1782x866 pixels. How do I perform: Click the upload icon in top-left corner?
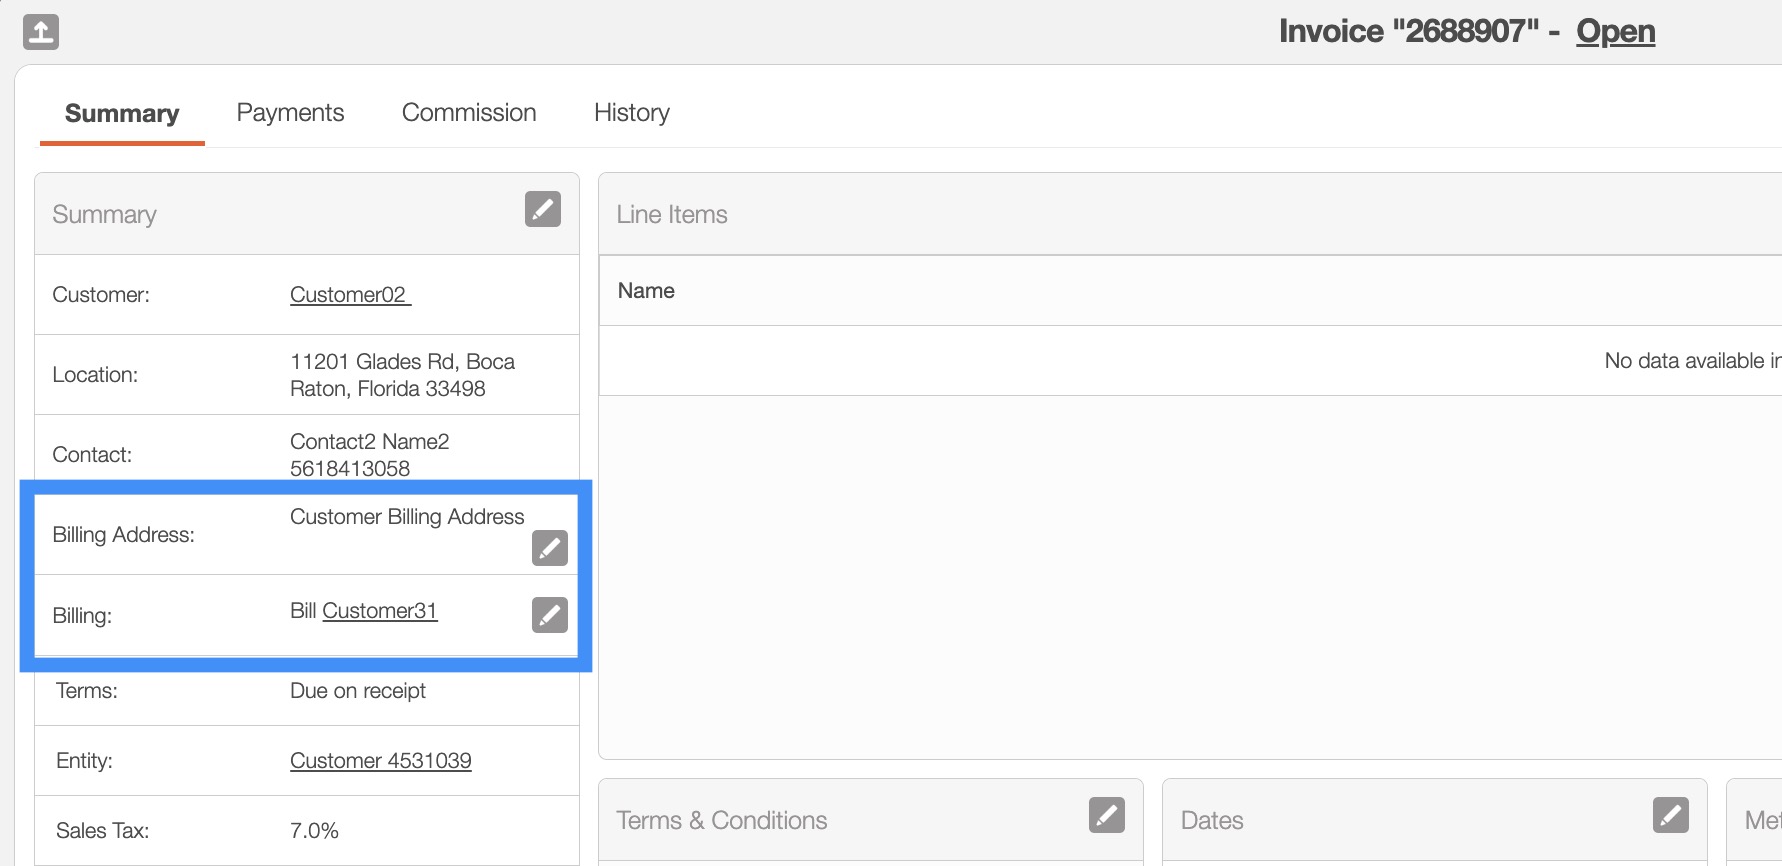(41, 32)
